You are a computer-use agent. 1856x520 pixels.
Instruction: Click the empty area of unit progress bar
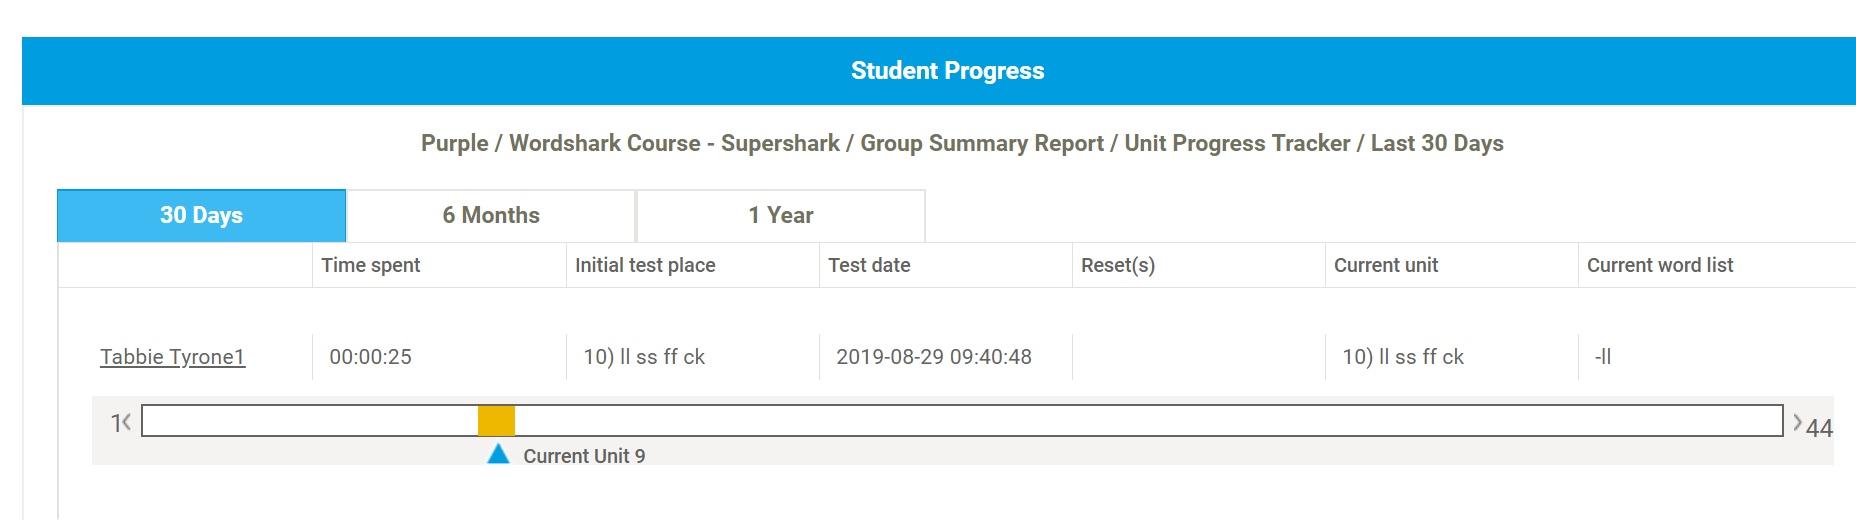[x=1100, y=421]
